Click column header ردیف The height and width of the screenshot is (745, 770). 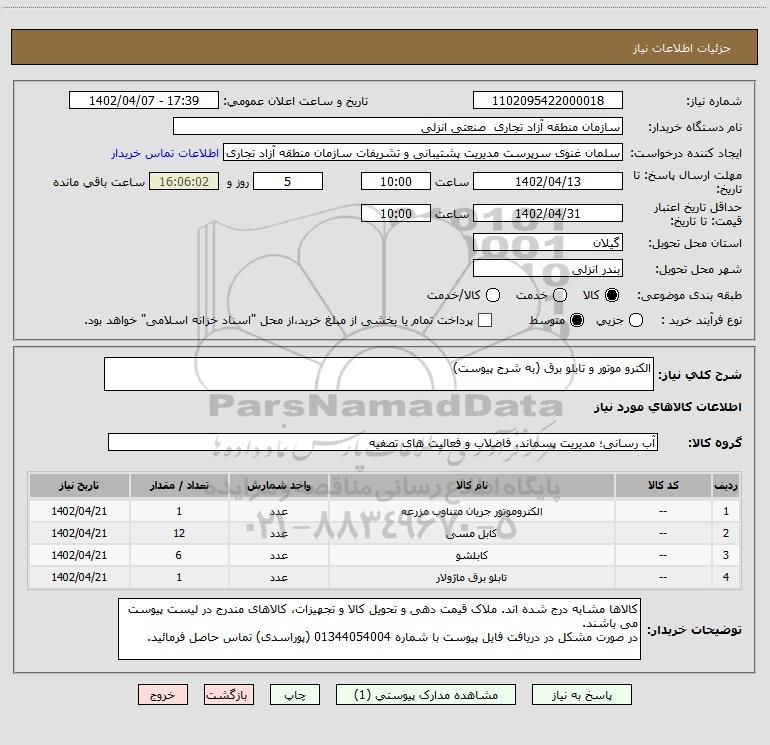(726, 485)
